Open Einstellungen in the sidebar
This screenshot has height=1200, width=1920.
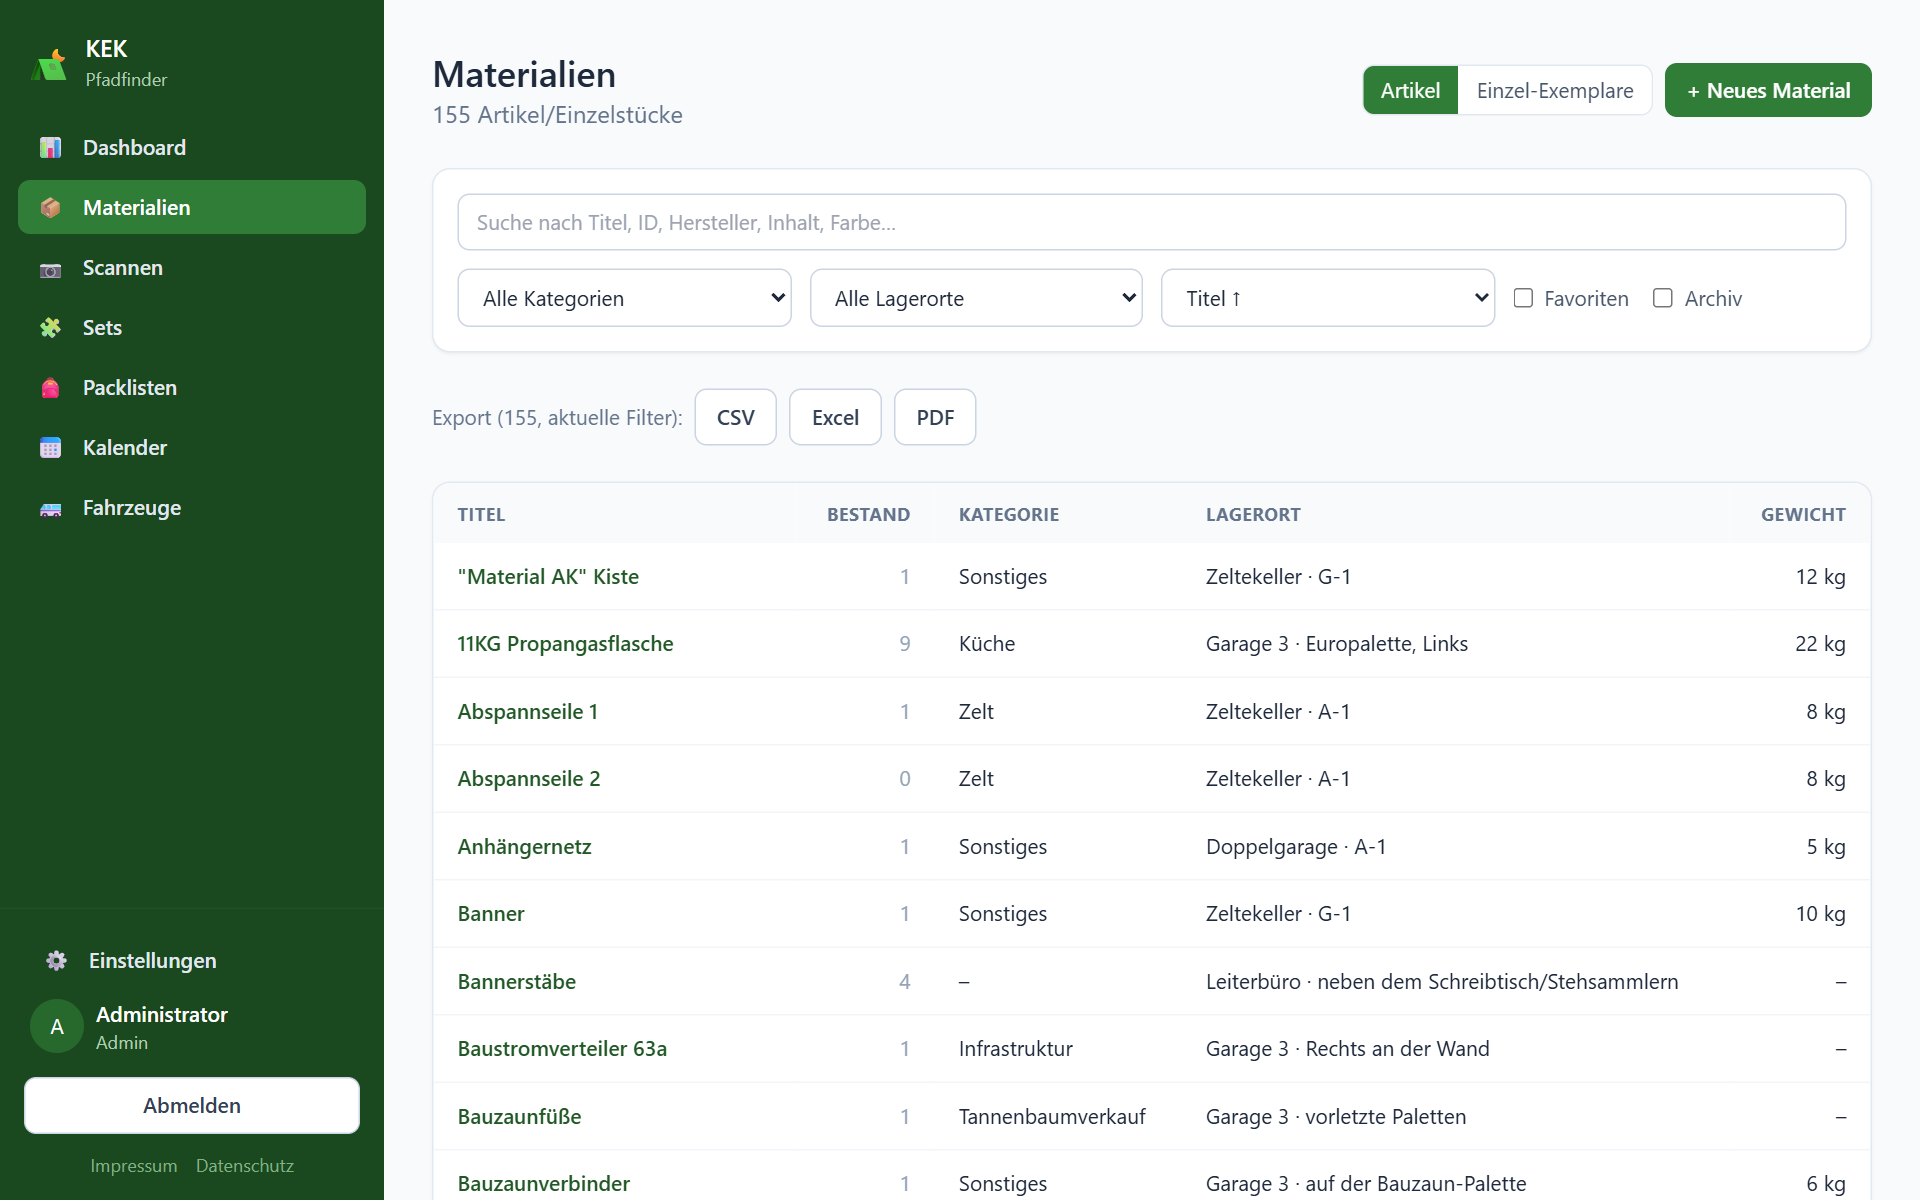[192, 961]
